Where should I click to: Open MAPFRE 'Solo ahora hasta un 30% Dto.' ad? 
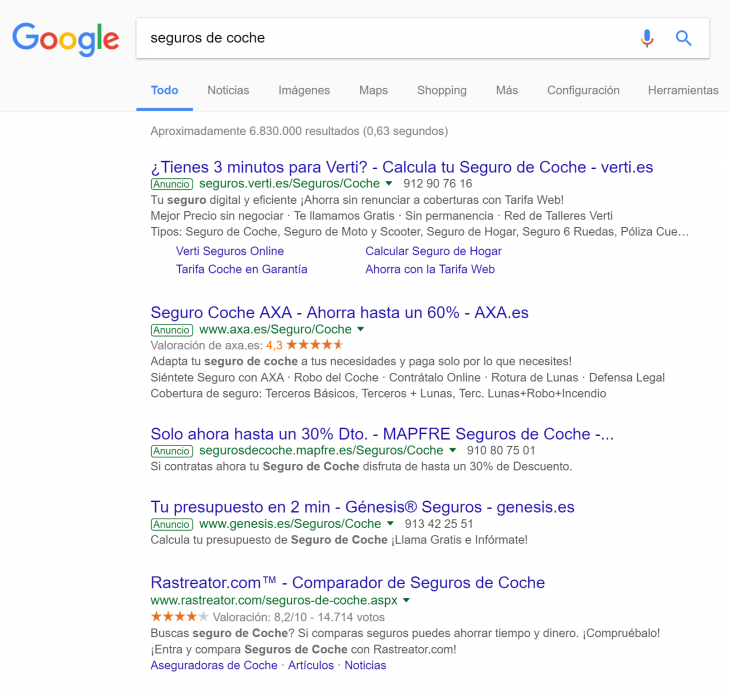click(382, 434)
